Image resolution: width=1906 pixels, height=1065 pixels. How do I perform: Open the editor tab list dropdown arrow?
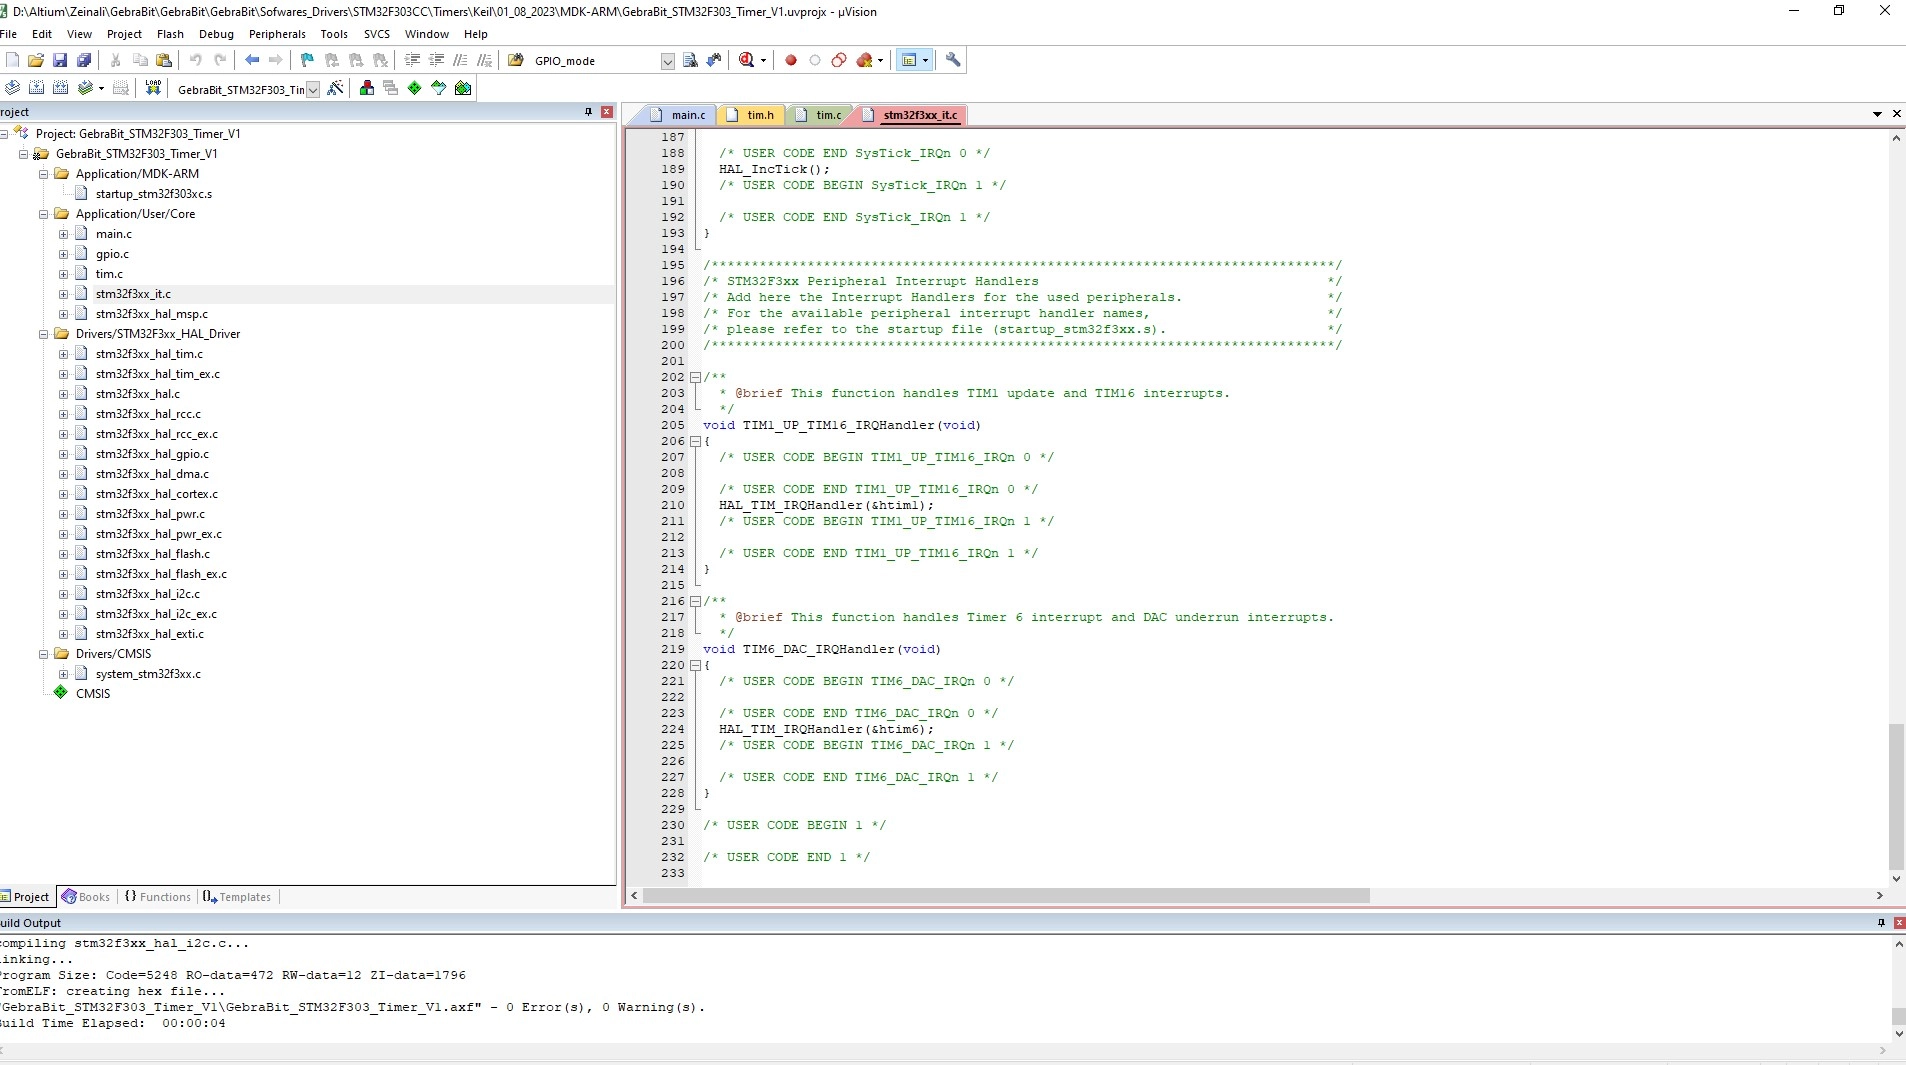(x=1877, y=114)
